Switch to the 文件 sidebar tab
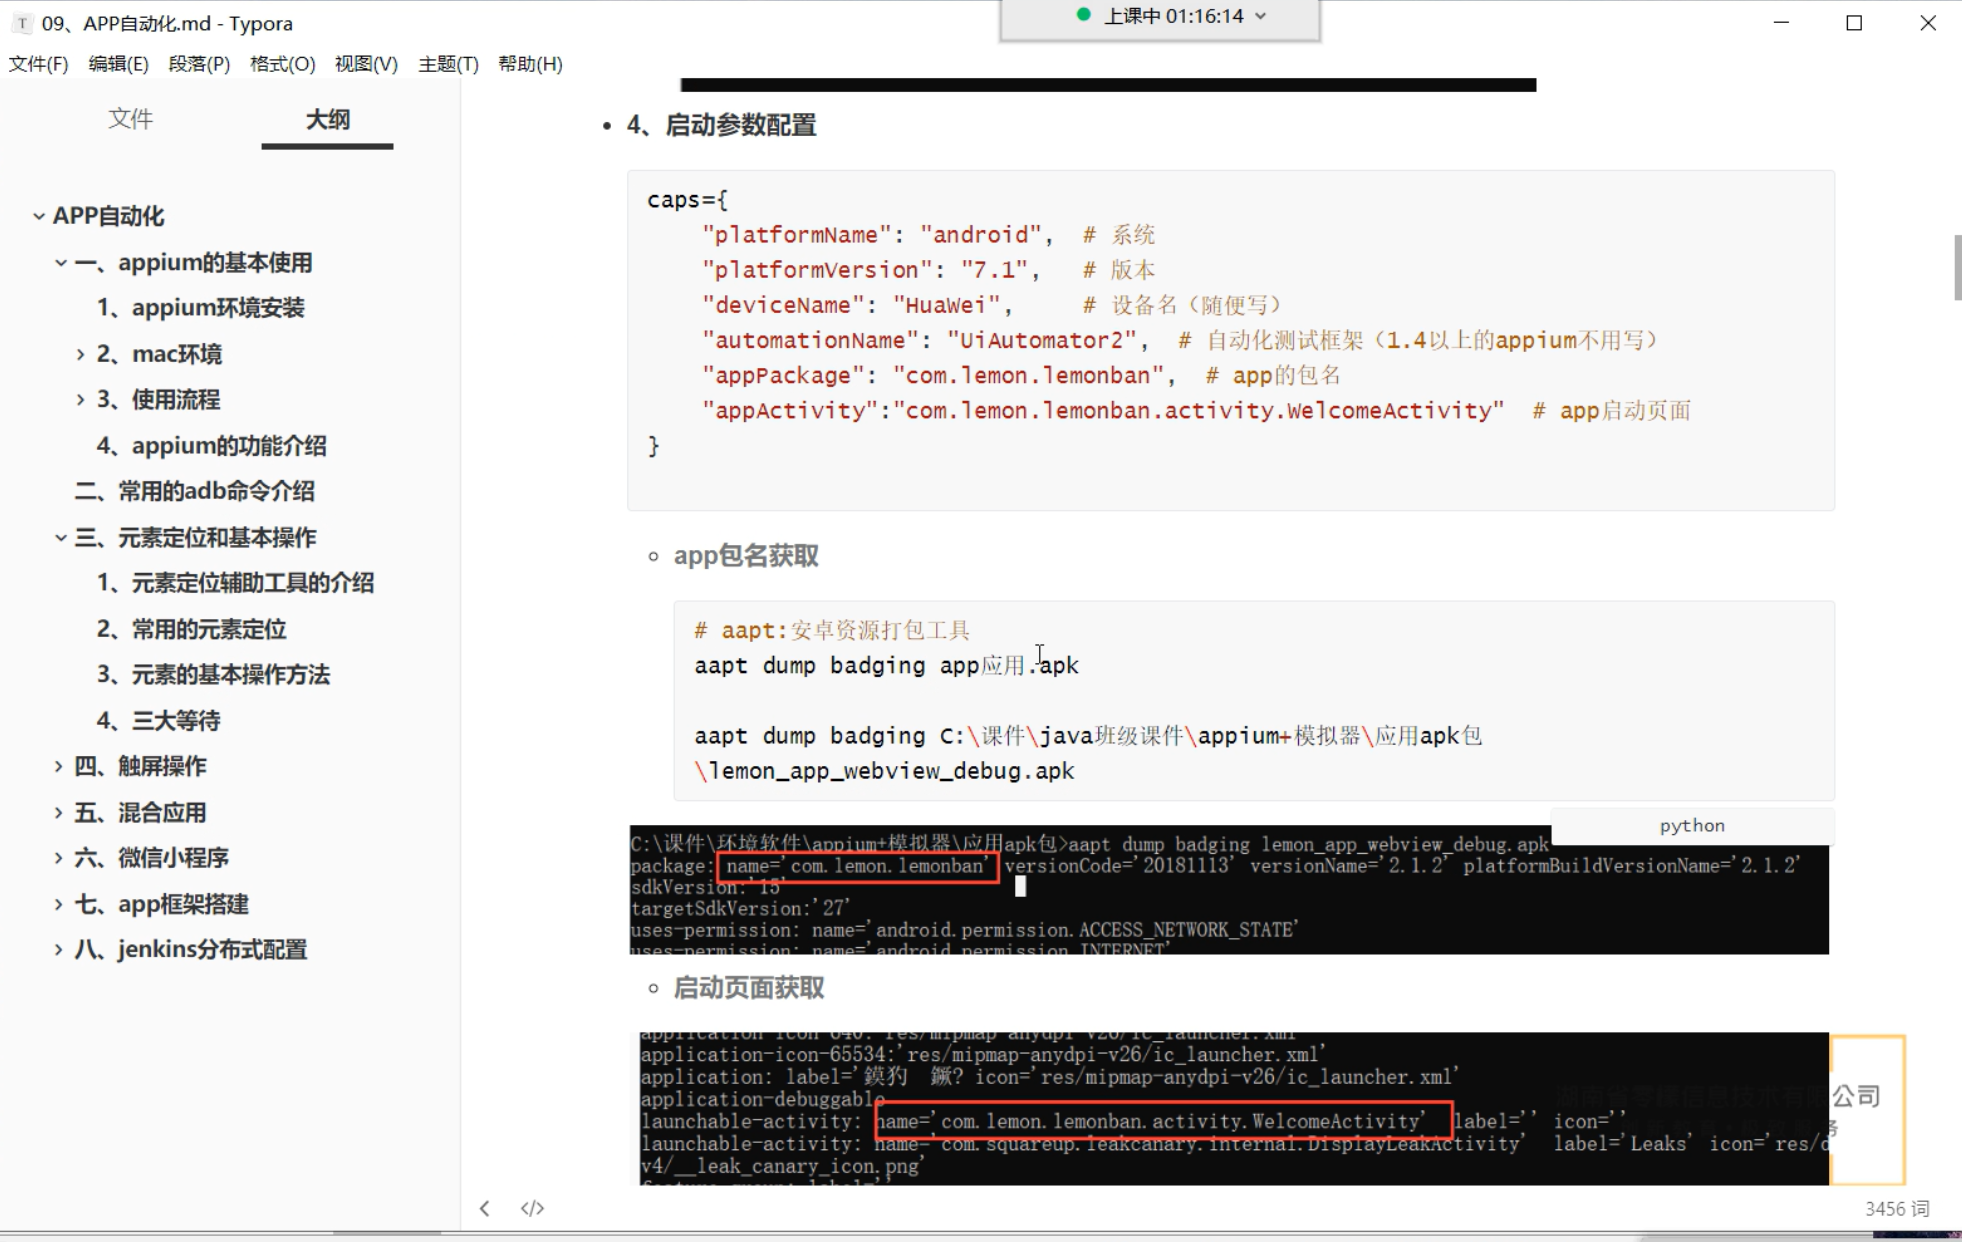 coord(130,119)
